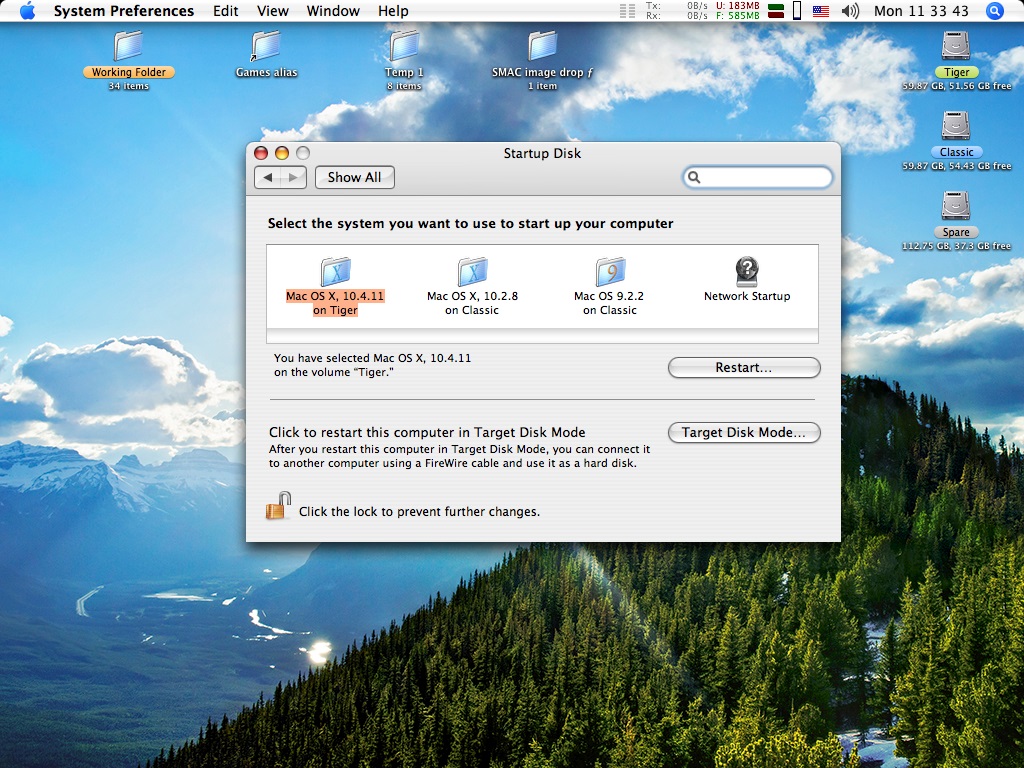Open Spotlight search in menu bar
The height and width of the screenshot is (768, 1024).
pos(995,11)
